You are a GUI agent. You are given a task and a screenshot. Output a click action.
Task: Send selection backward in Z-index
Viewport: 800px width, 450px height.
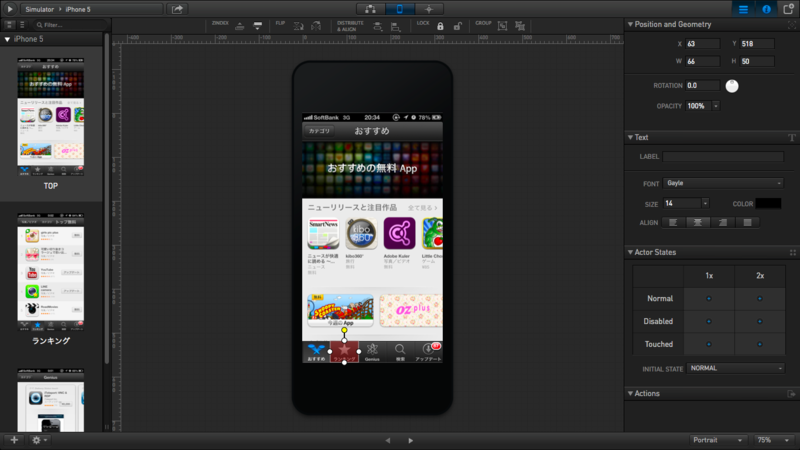point(258,26)
